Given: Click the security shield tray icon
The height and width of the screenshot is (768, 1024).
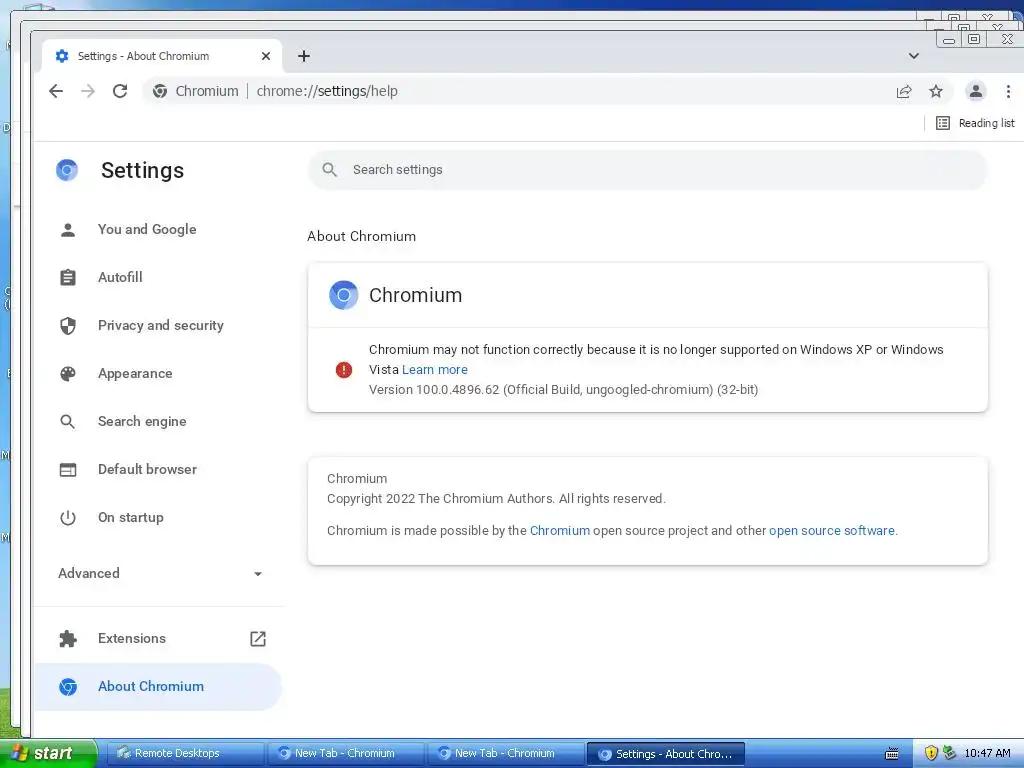Looking at the screenshot, I should click(x=931, y=754).
